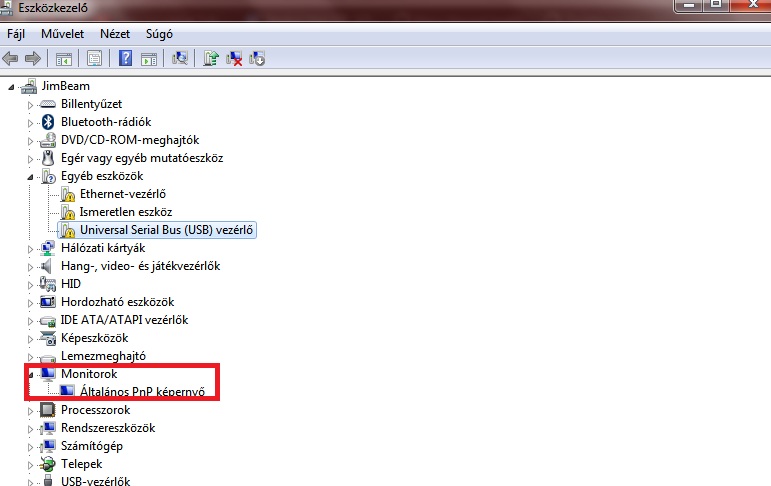Click the Billentyűzet keyboard icon
Screen dimensions: 771x486
click(48, 104)
